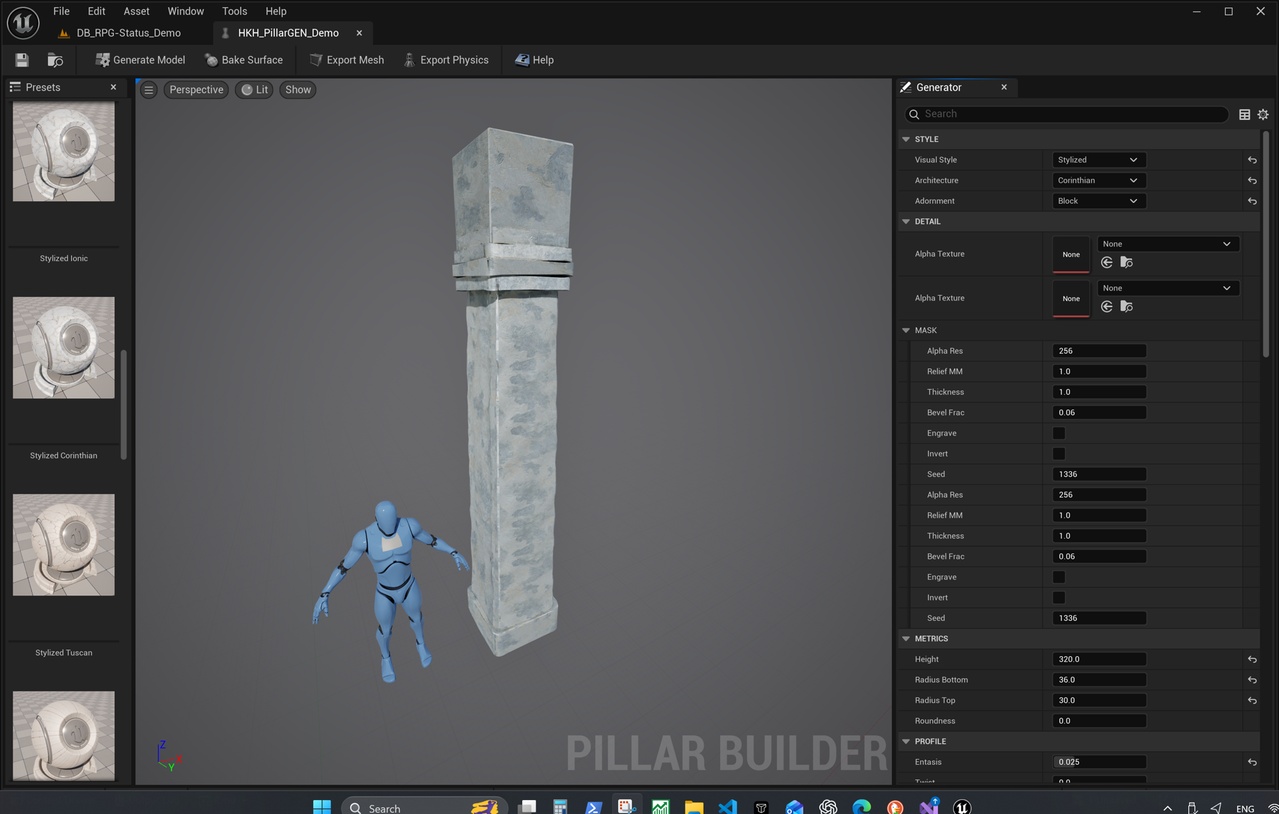Toggle the property matrix table view icon
1279x814 pixels.
pos(1244,115)
